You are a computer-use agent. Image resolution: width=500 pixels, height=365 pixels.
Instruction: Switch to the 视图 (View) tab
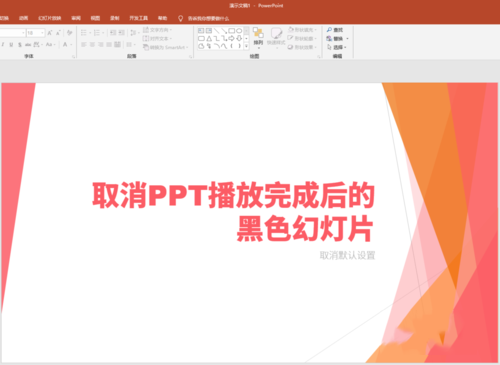coord(95,18)
